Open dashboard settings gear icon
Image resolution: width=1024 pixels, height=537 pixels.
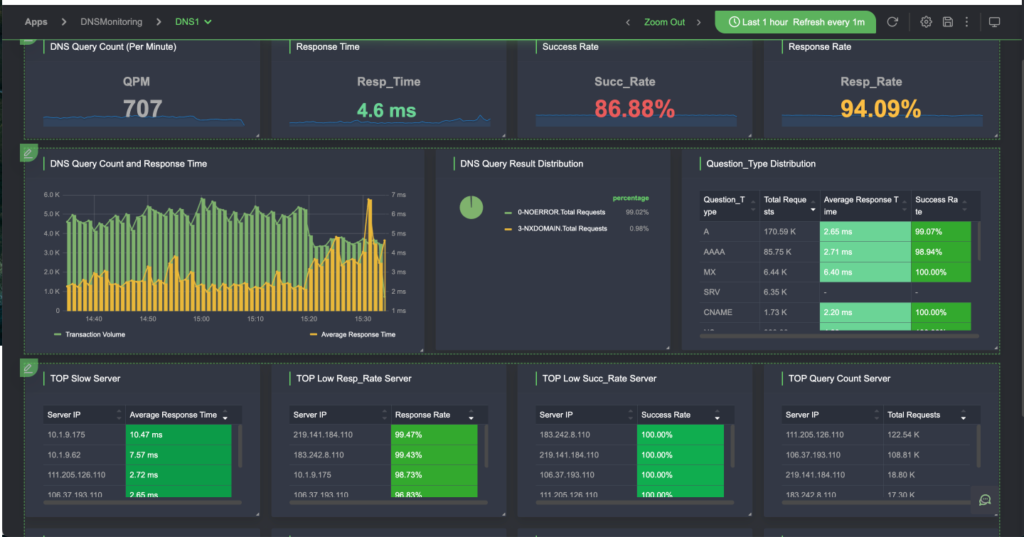pos(926,22)
